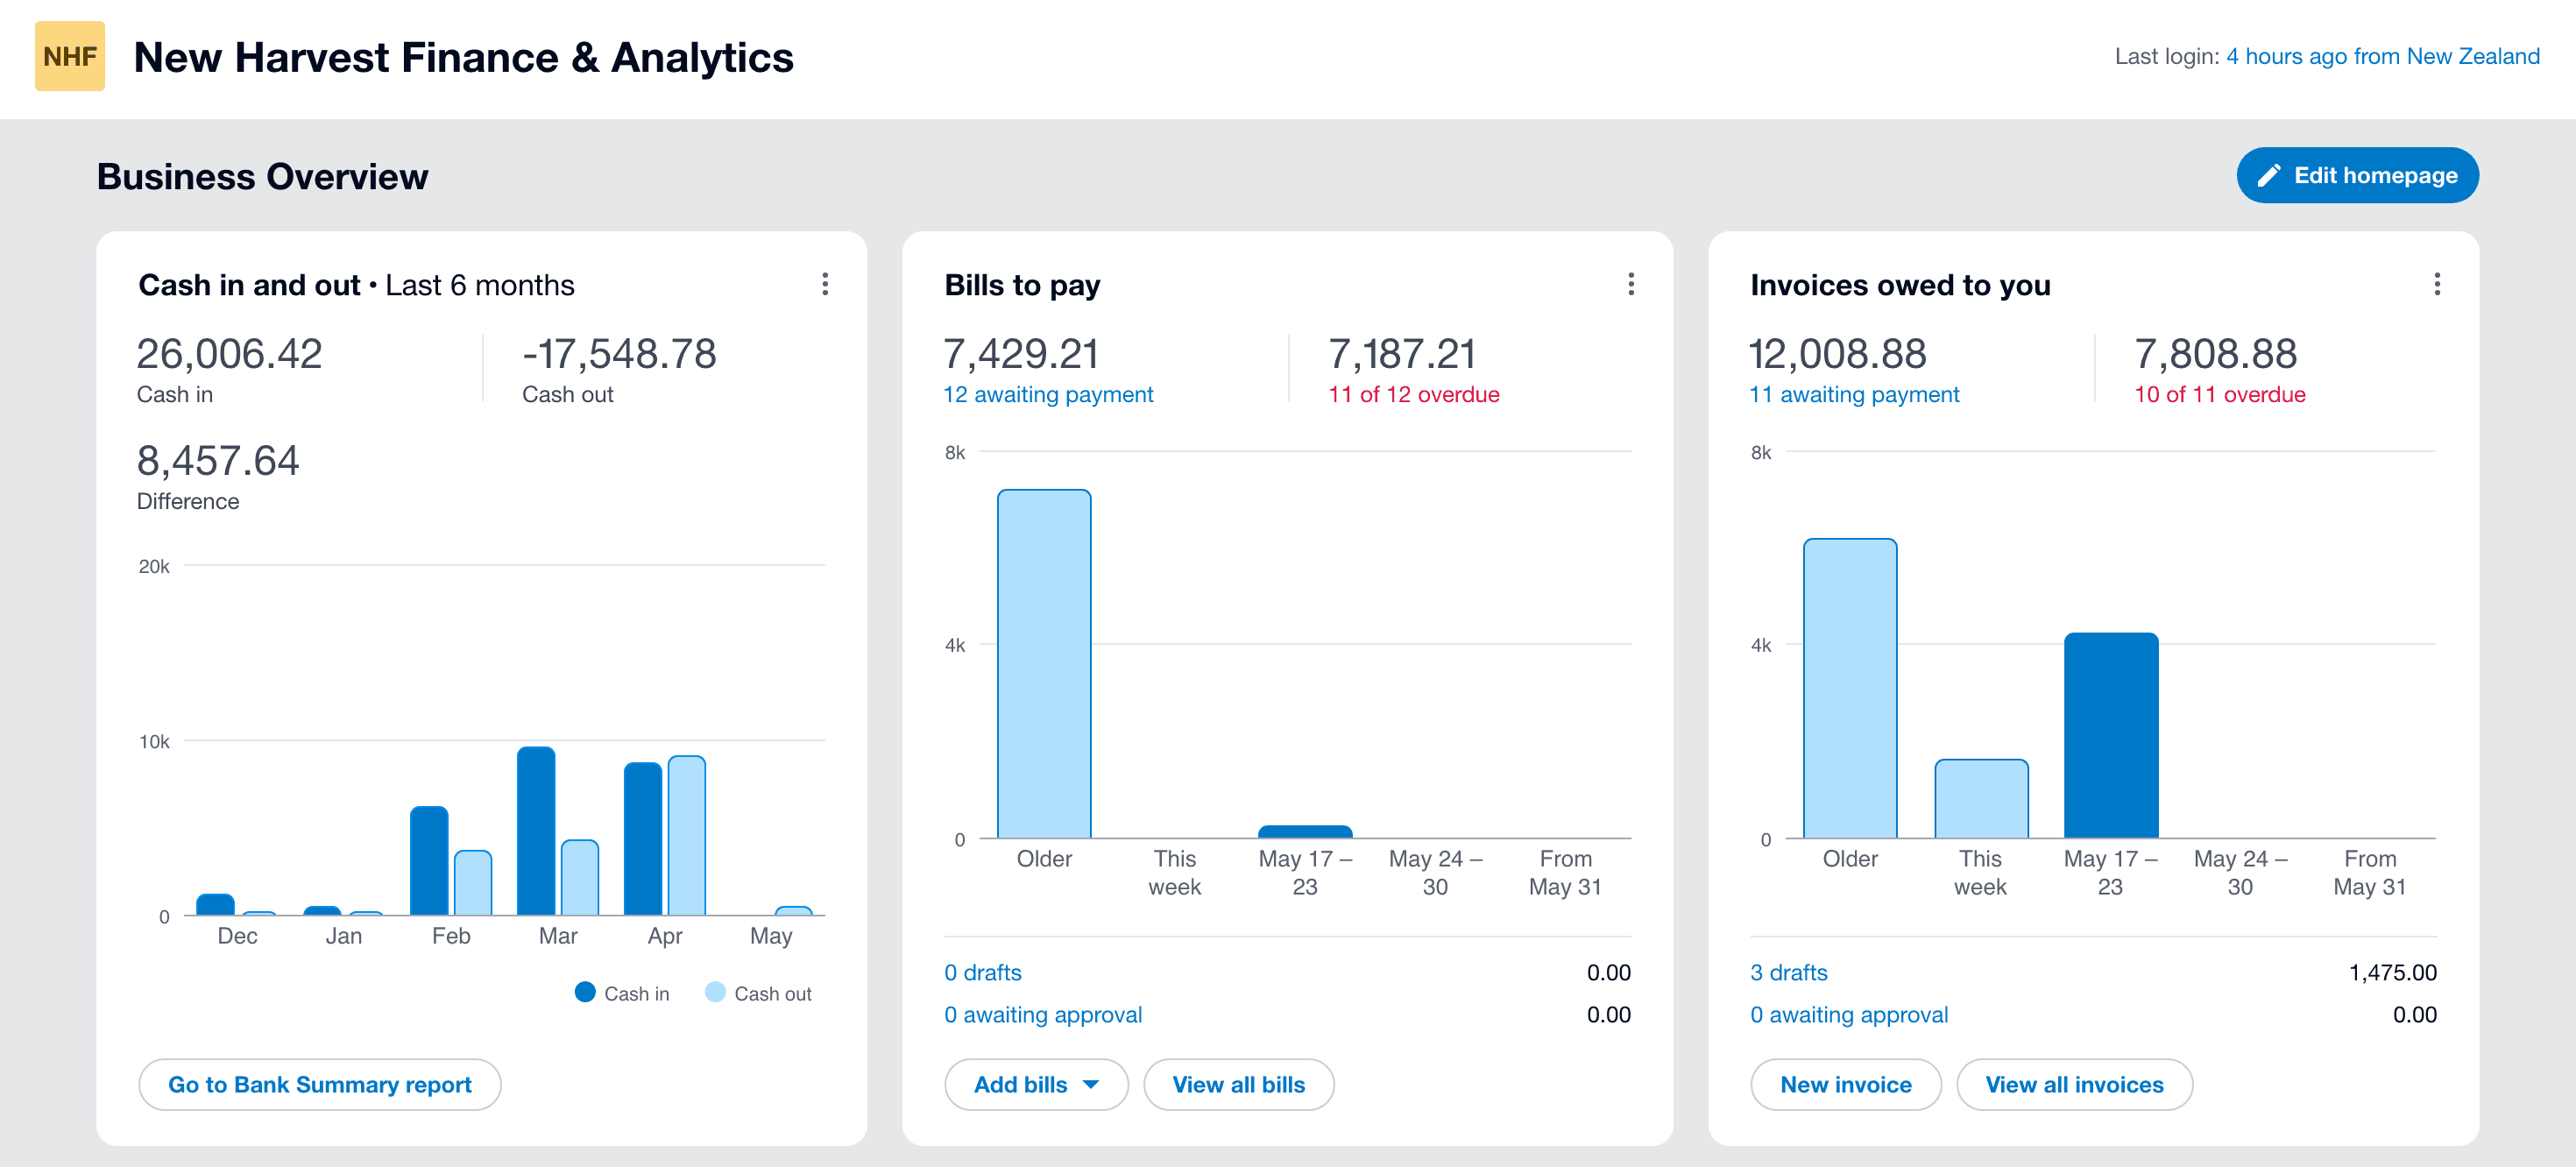
Task: Click May cash out bar
Action: tap(794, 910)
